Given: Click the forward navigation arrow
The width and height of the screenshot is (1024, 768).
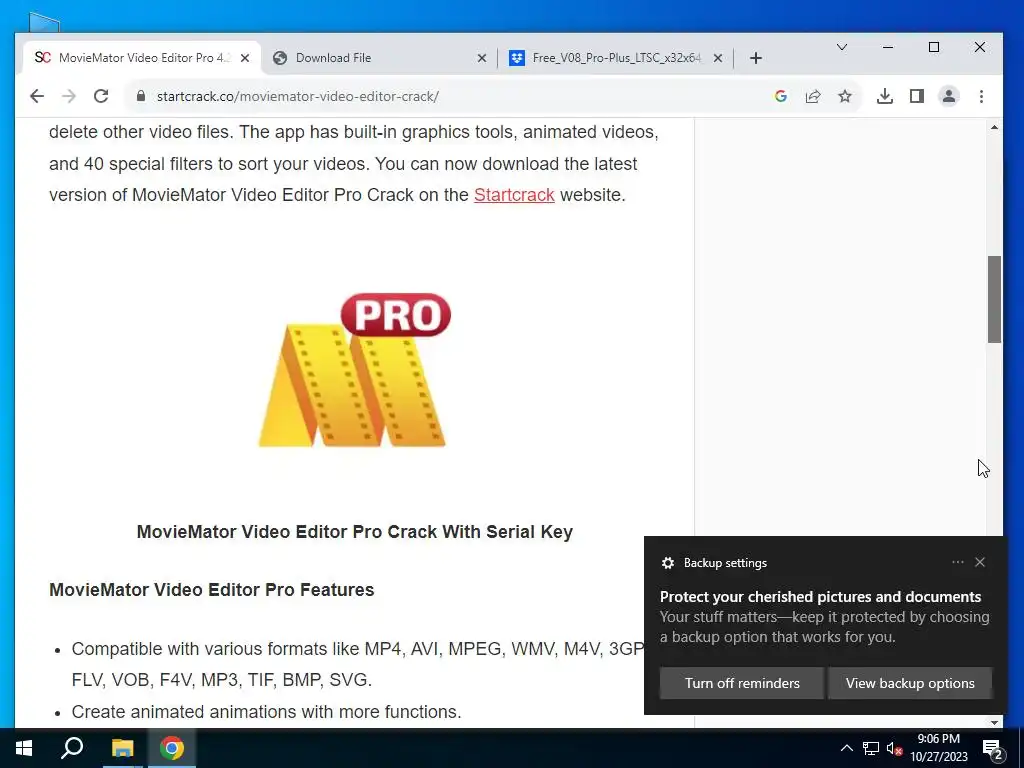Looking at the screenshot, I should click(69, 97).
